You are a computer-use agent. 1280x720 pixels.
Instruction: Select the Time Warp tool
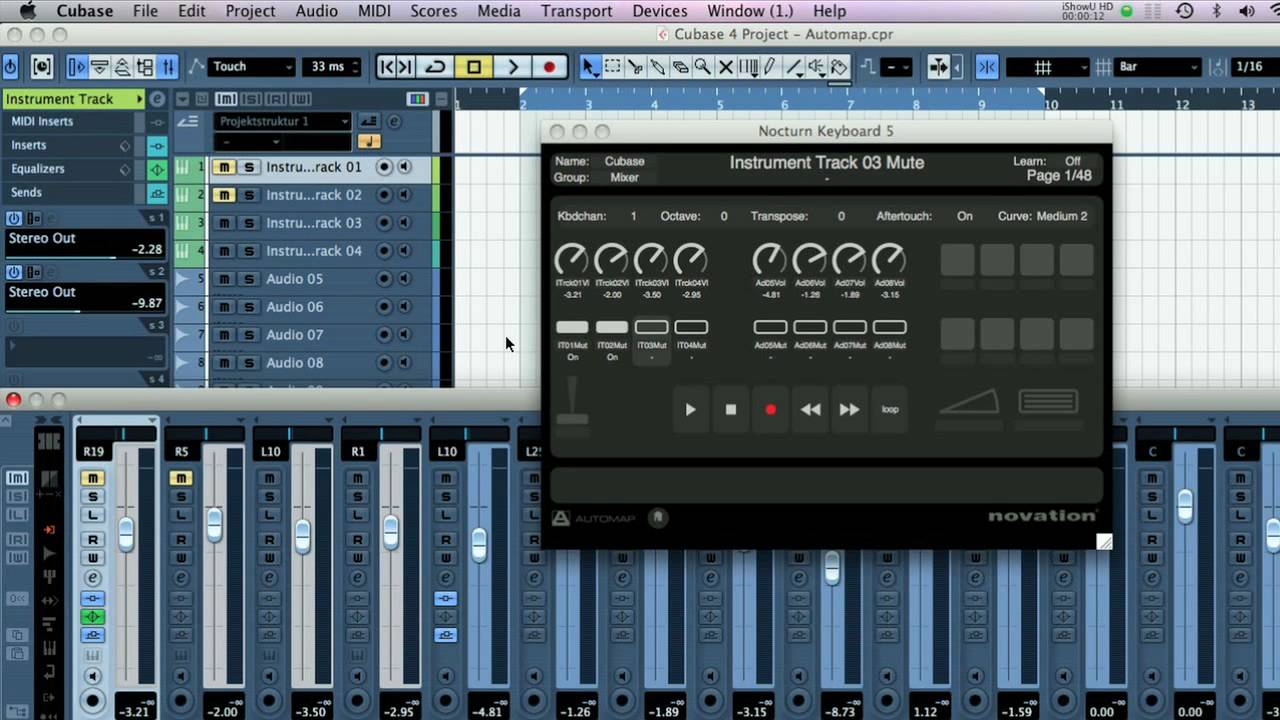[749, 67]
